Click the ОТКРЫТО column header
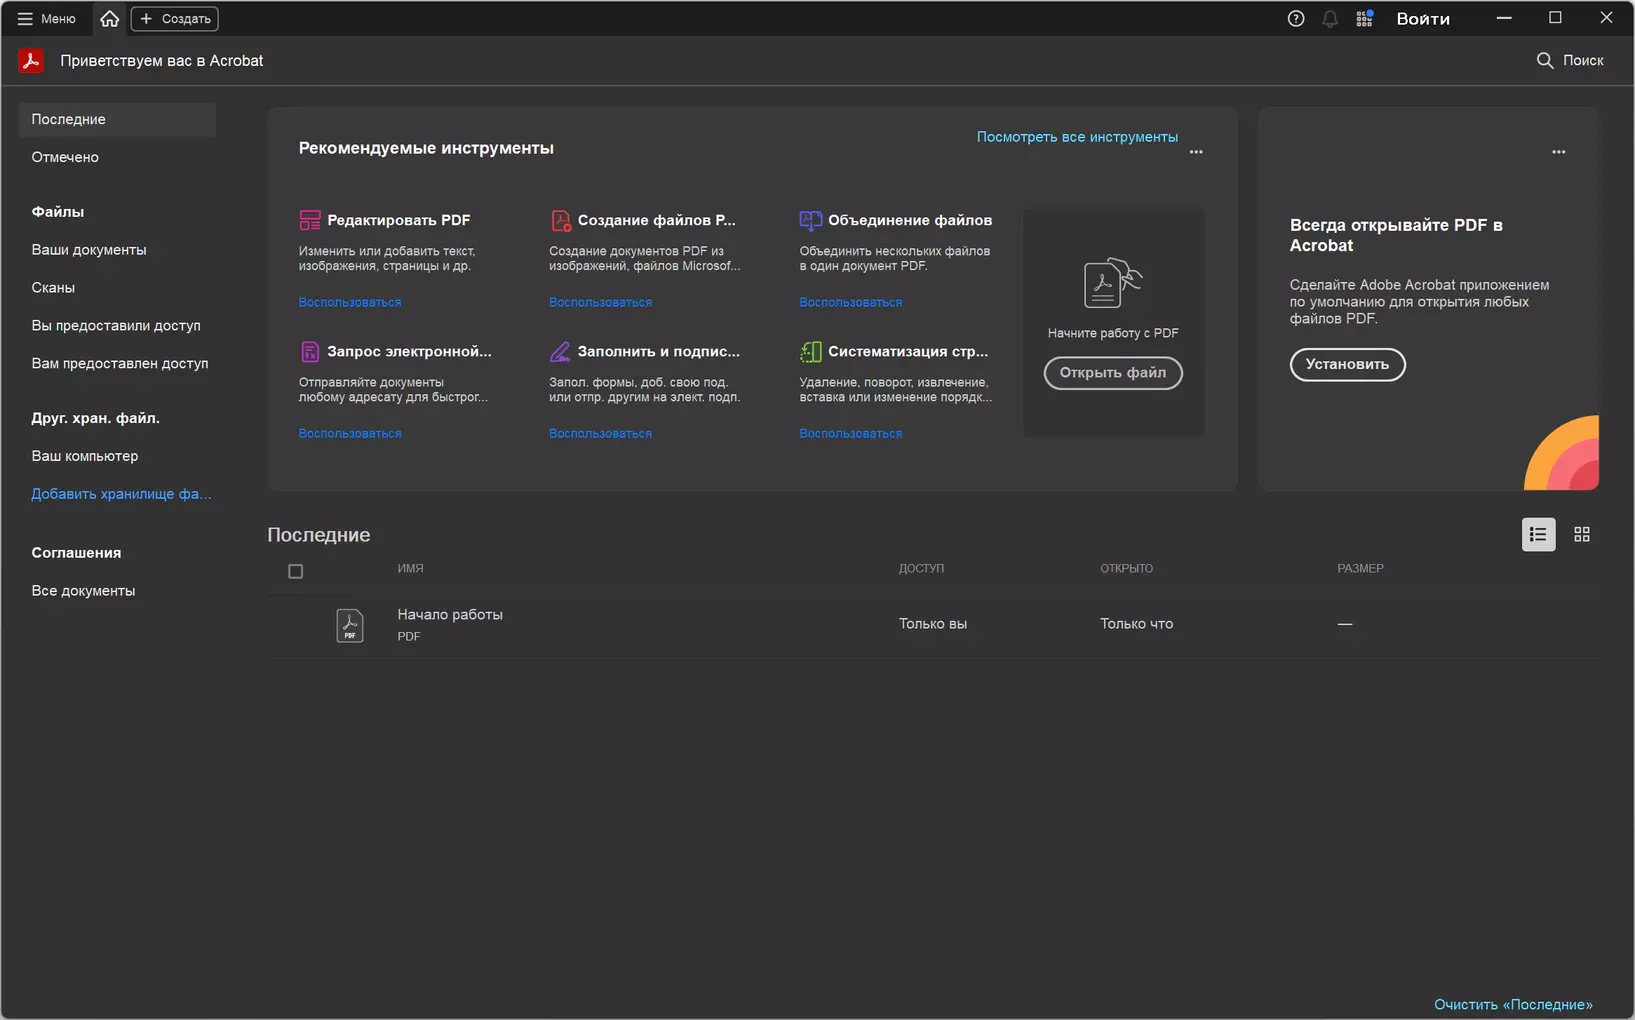Screen dimensions: 1635x1020 tap(1127, 569)
